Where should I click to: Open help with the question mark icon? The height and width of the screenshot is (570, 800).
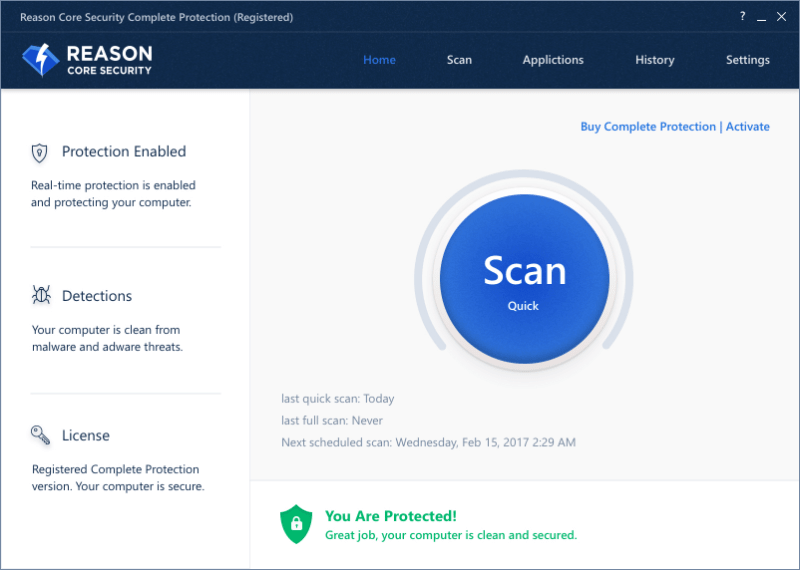tap(742, 16)
